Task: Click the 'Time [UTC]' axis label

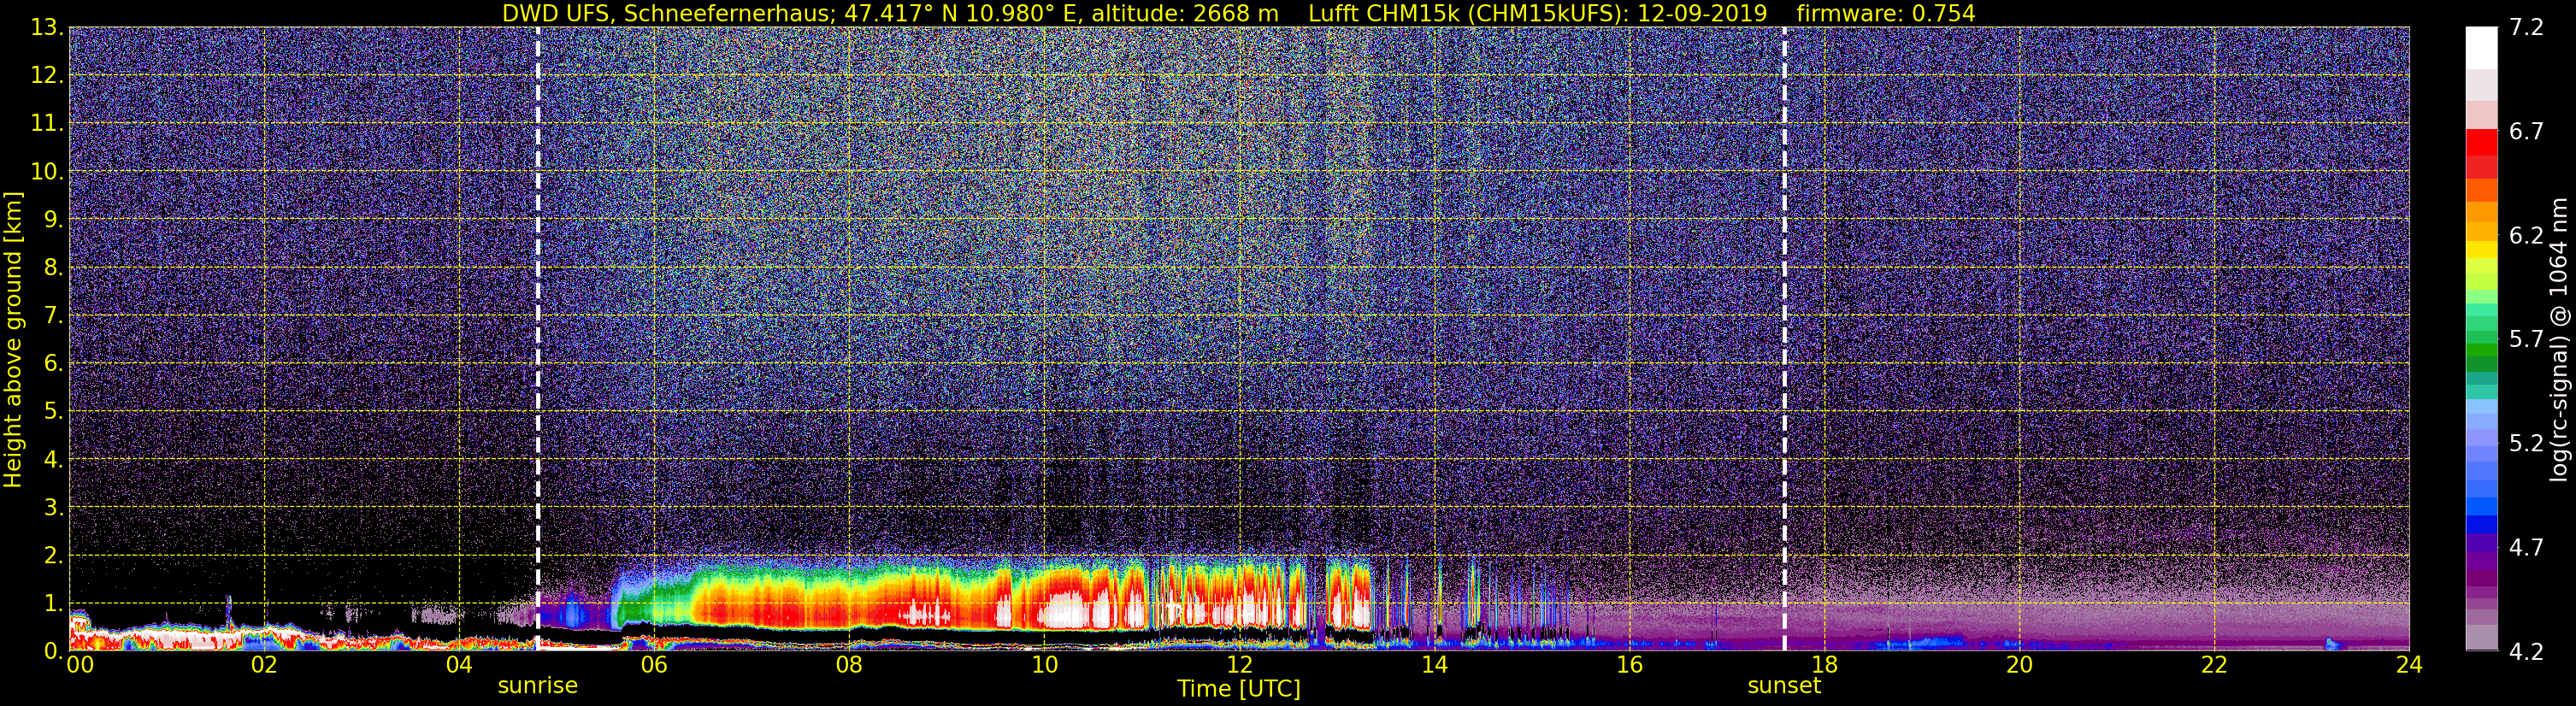Action: [1239, 689]
